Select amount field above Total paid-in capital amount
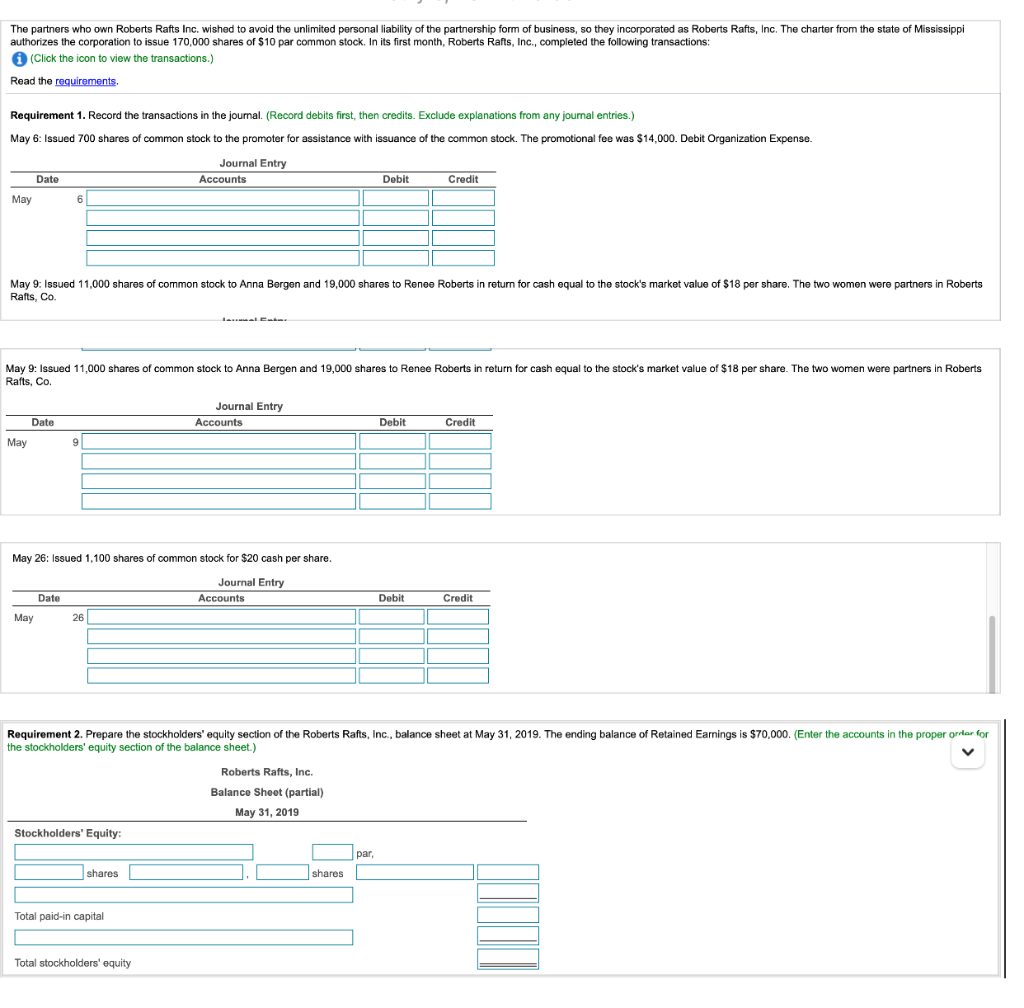Viewport: 1024px width, 1008px height. tap(508, 893)
